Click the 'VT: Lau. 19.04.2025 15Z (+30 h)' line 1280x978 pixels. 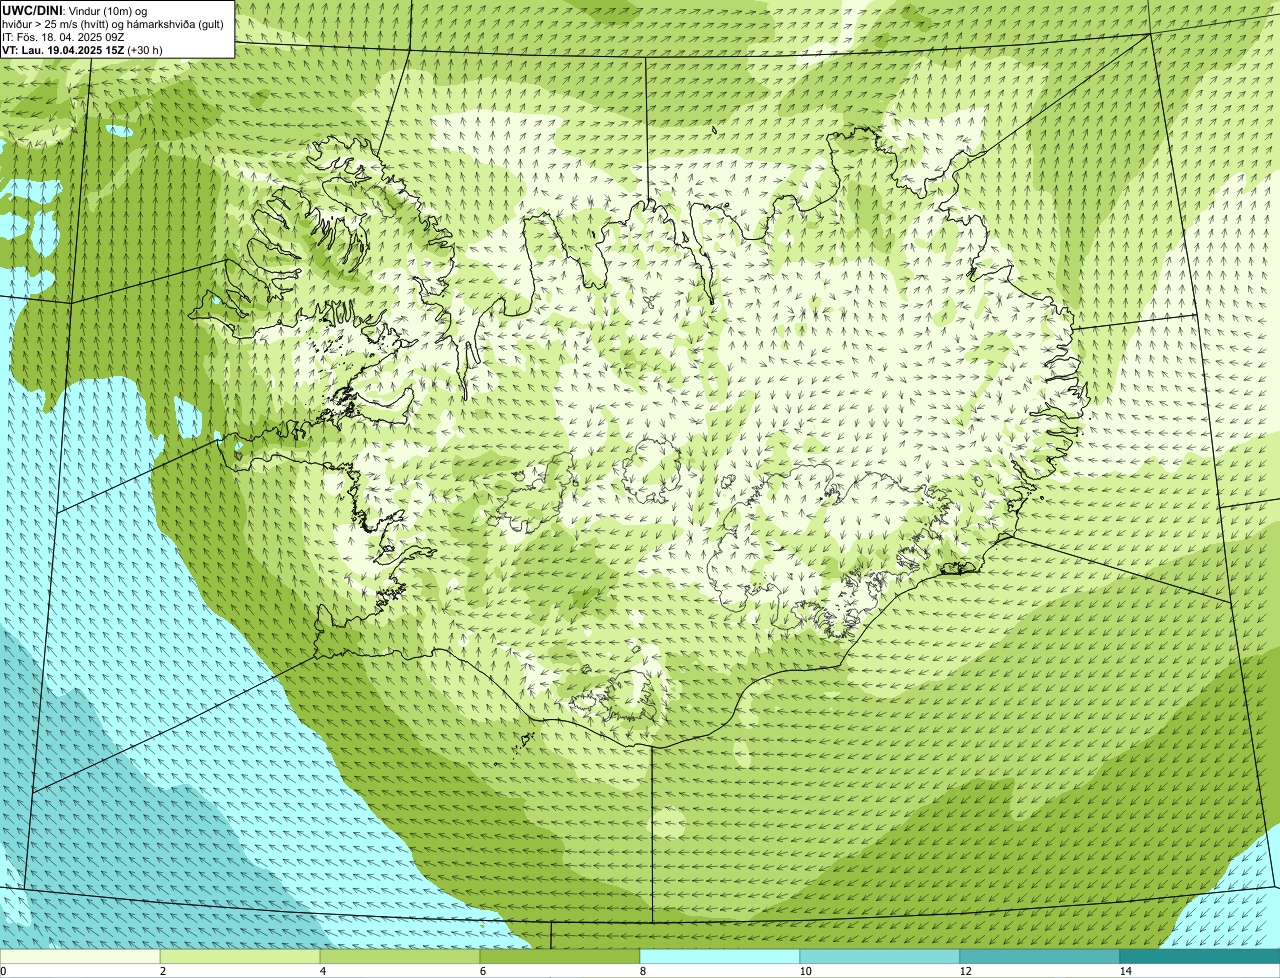(83, 50)
